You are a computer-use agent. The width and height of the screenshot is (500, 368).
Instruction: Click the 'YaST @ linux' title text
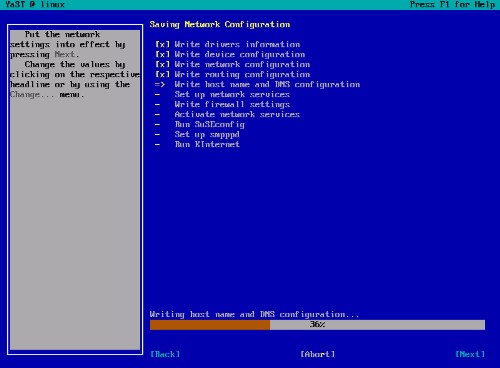tap(35, 4)
